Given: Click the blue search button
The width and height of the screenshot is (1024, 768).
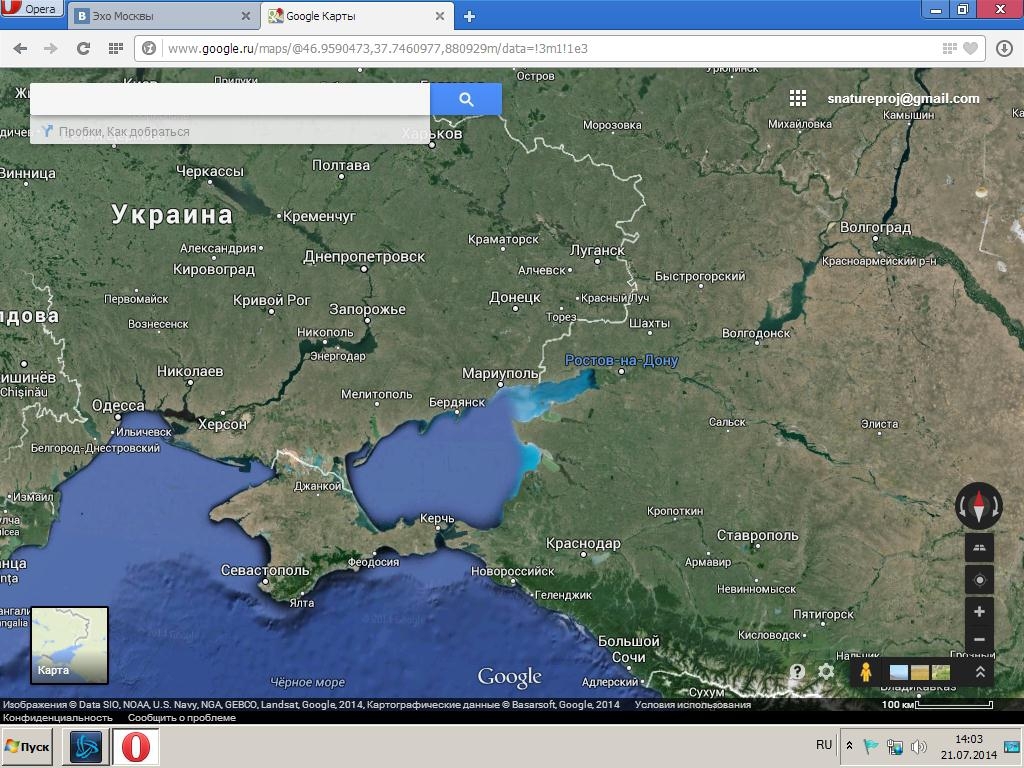Looking at the screenshot, I should (466, 99).
